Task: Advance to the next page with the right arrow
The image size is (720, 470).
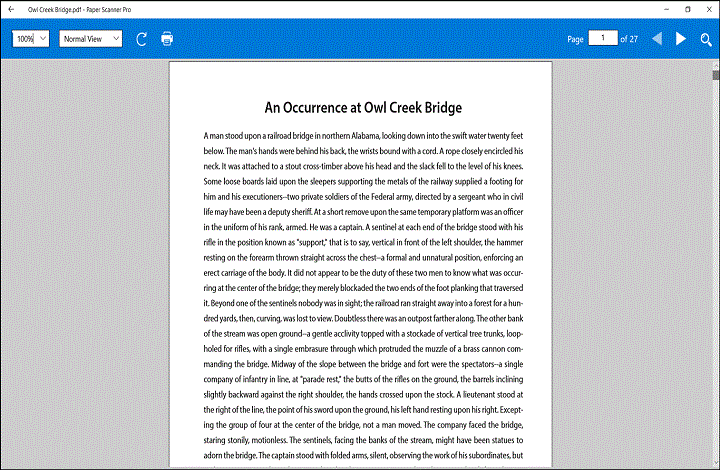Action: tap(681, 39)
